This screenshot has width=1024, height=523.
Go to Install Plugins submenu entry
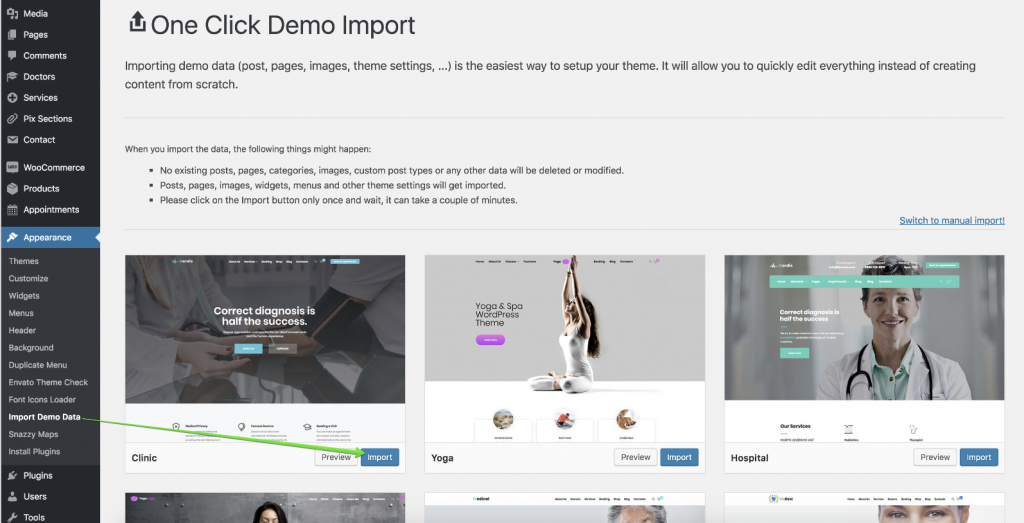pos(34,451)
